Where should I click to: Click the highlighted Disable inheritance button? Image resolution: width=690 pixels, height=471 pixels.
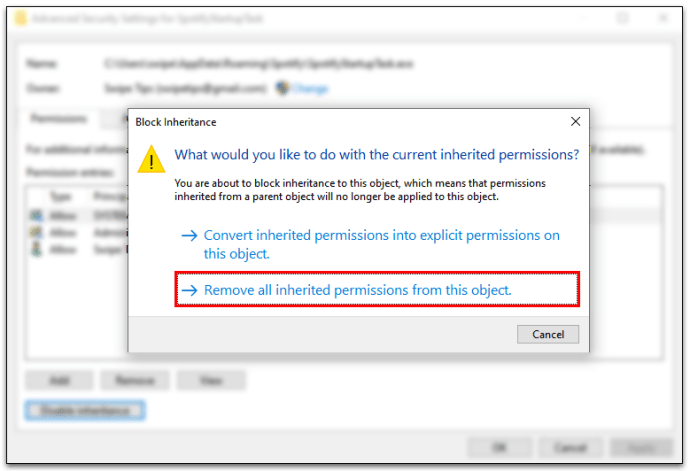(x=85, y=410)
